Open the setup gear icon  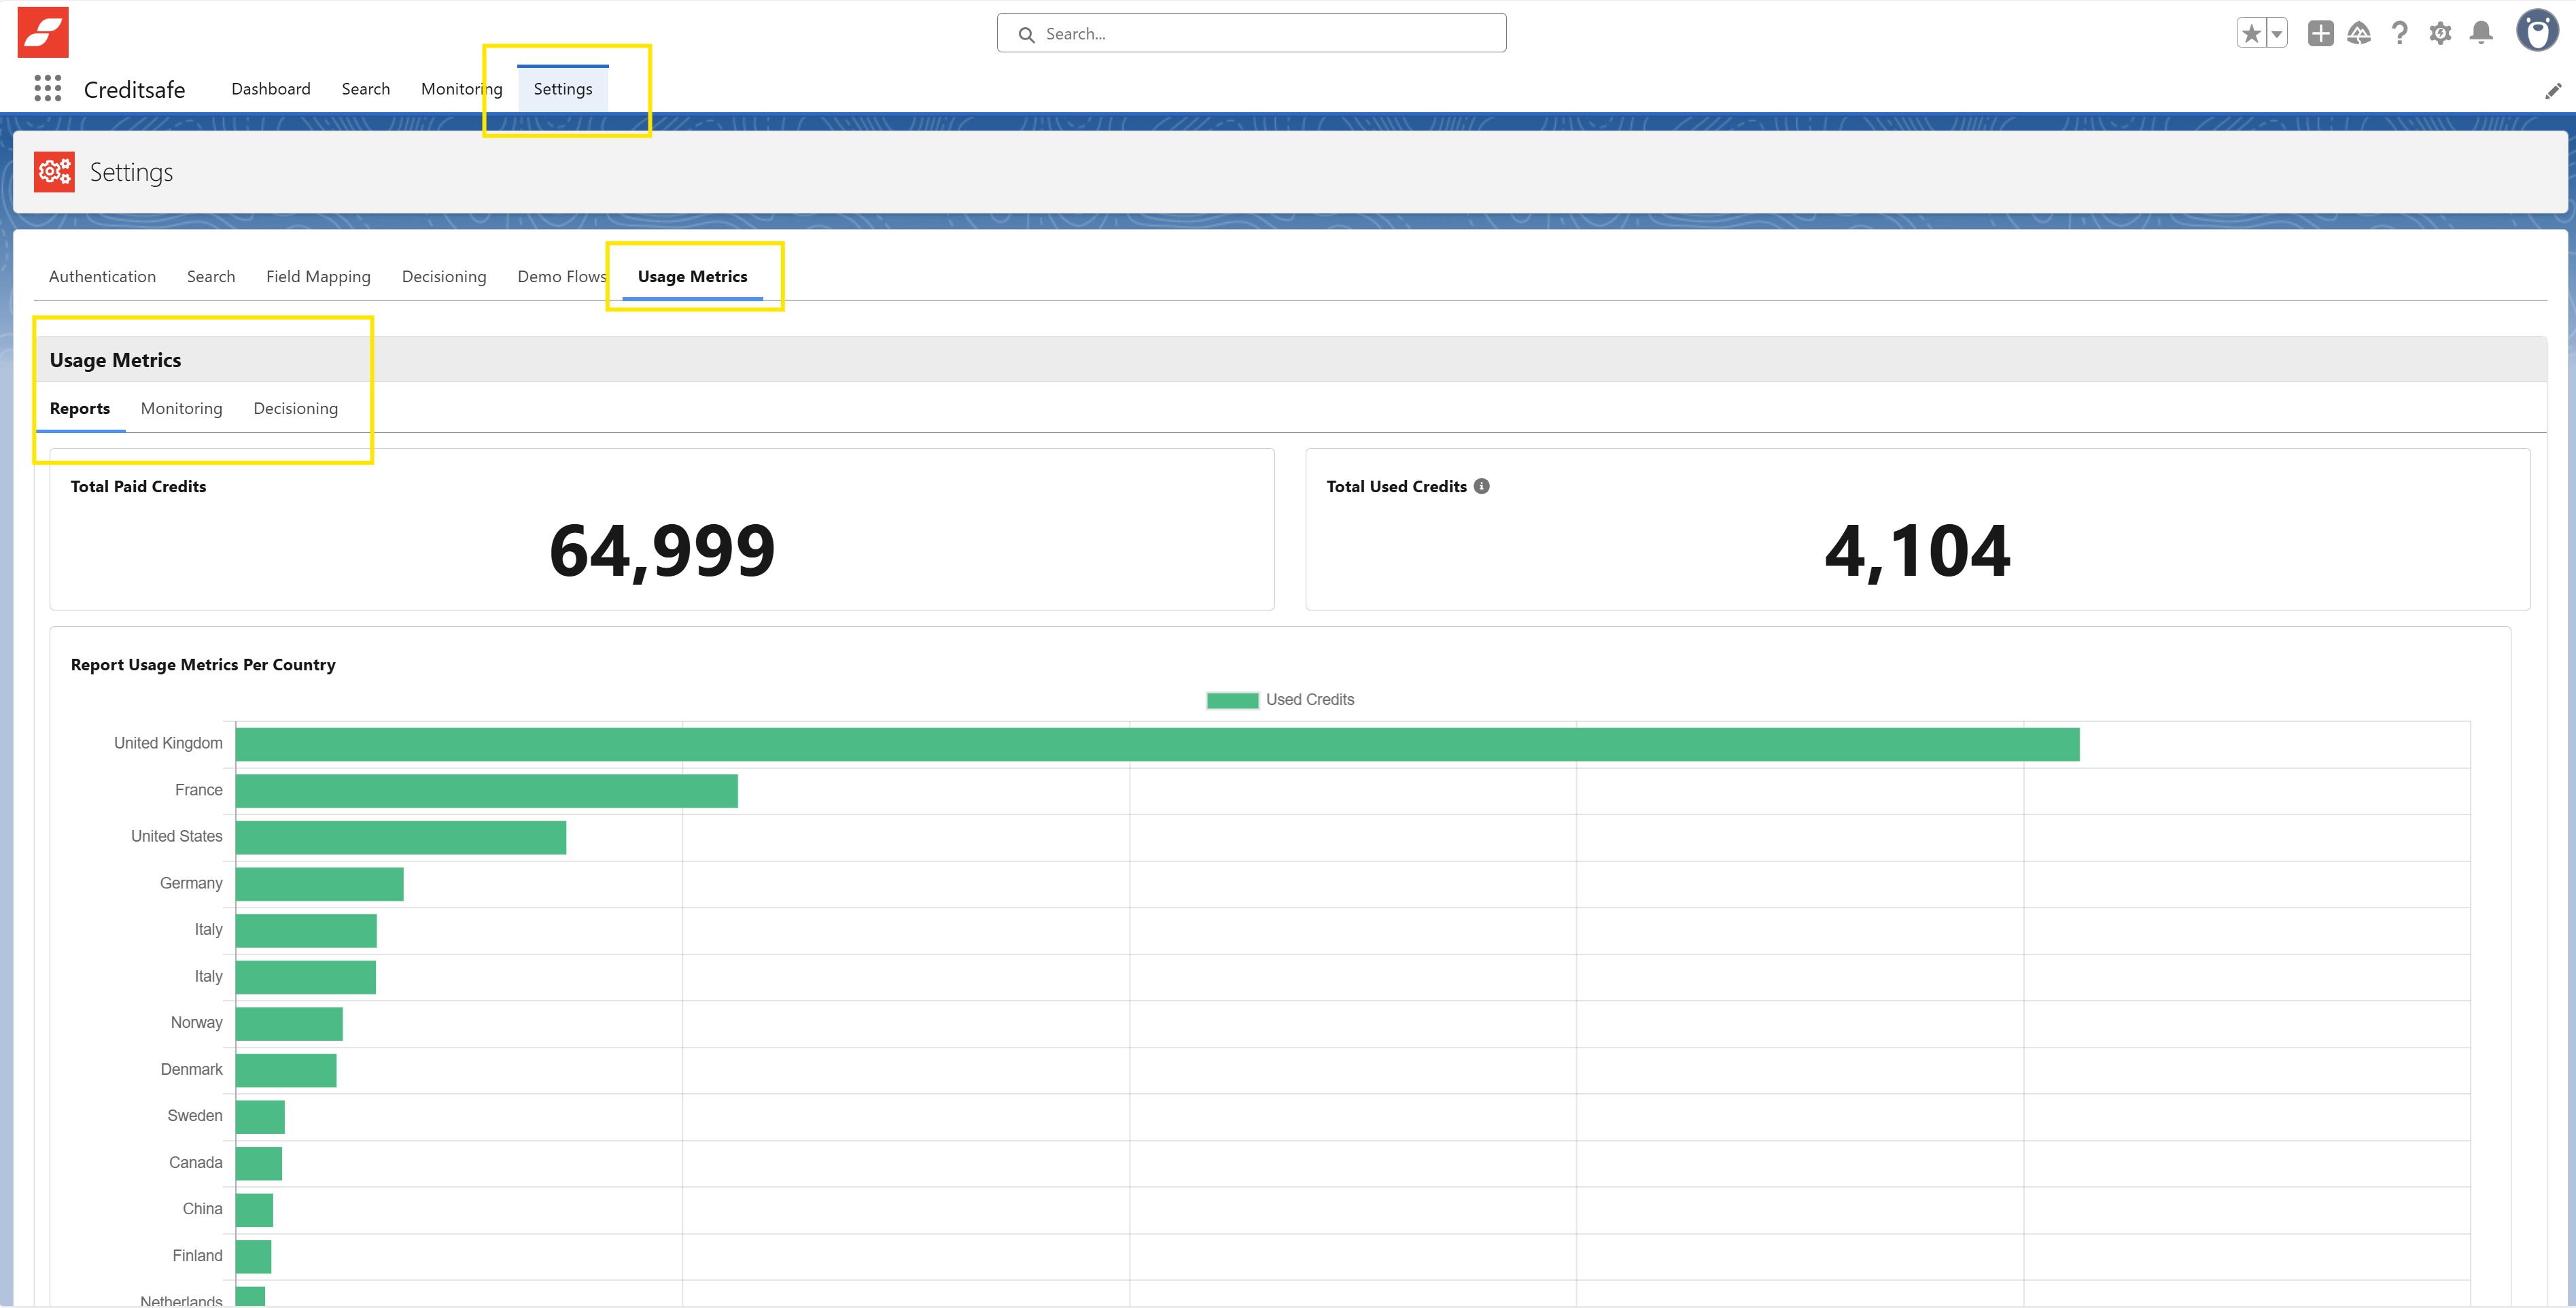click(2440, 33)
